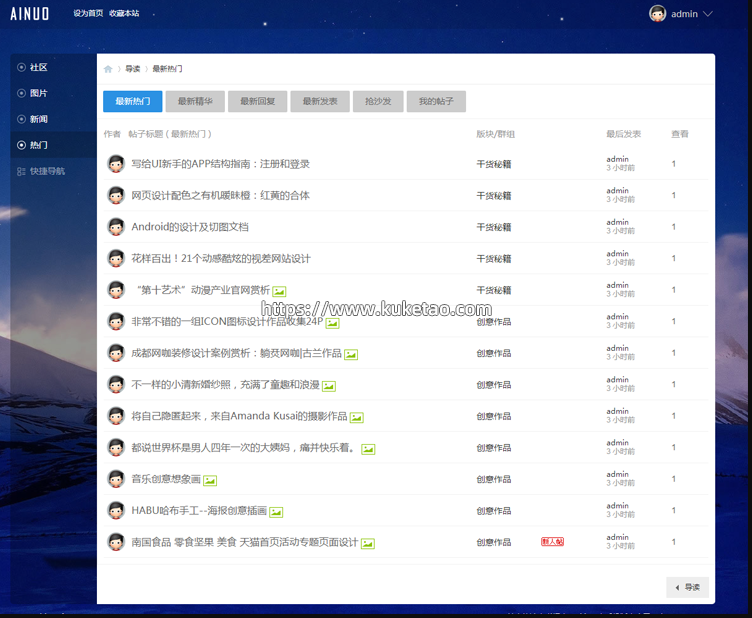This screenshot has height=618, width=752.
Task: Click image attachment icon on 音乐创意想象画 post
Action: 210,481
